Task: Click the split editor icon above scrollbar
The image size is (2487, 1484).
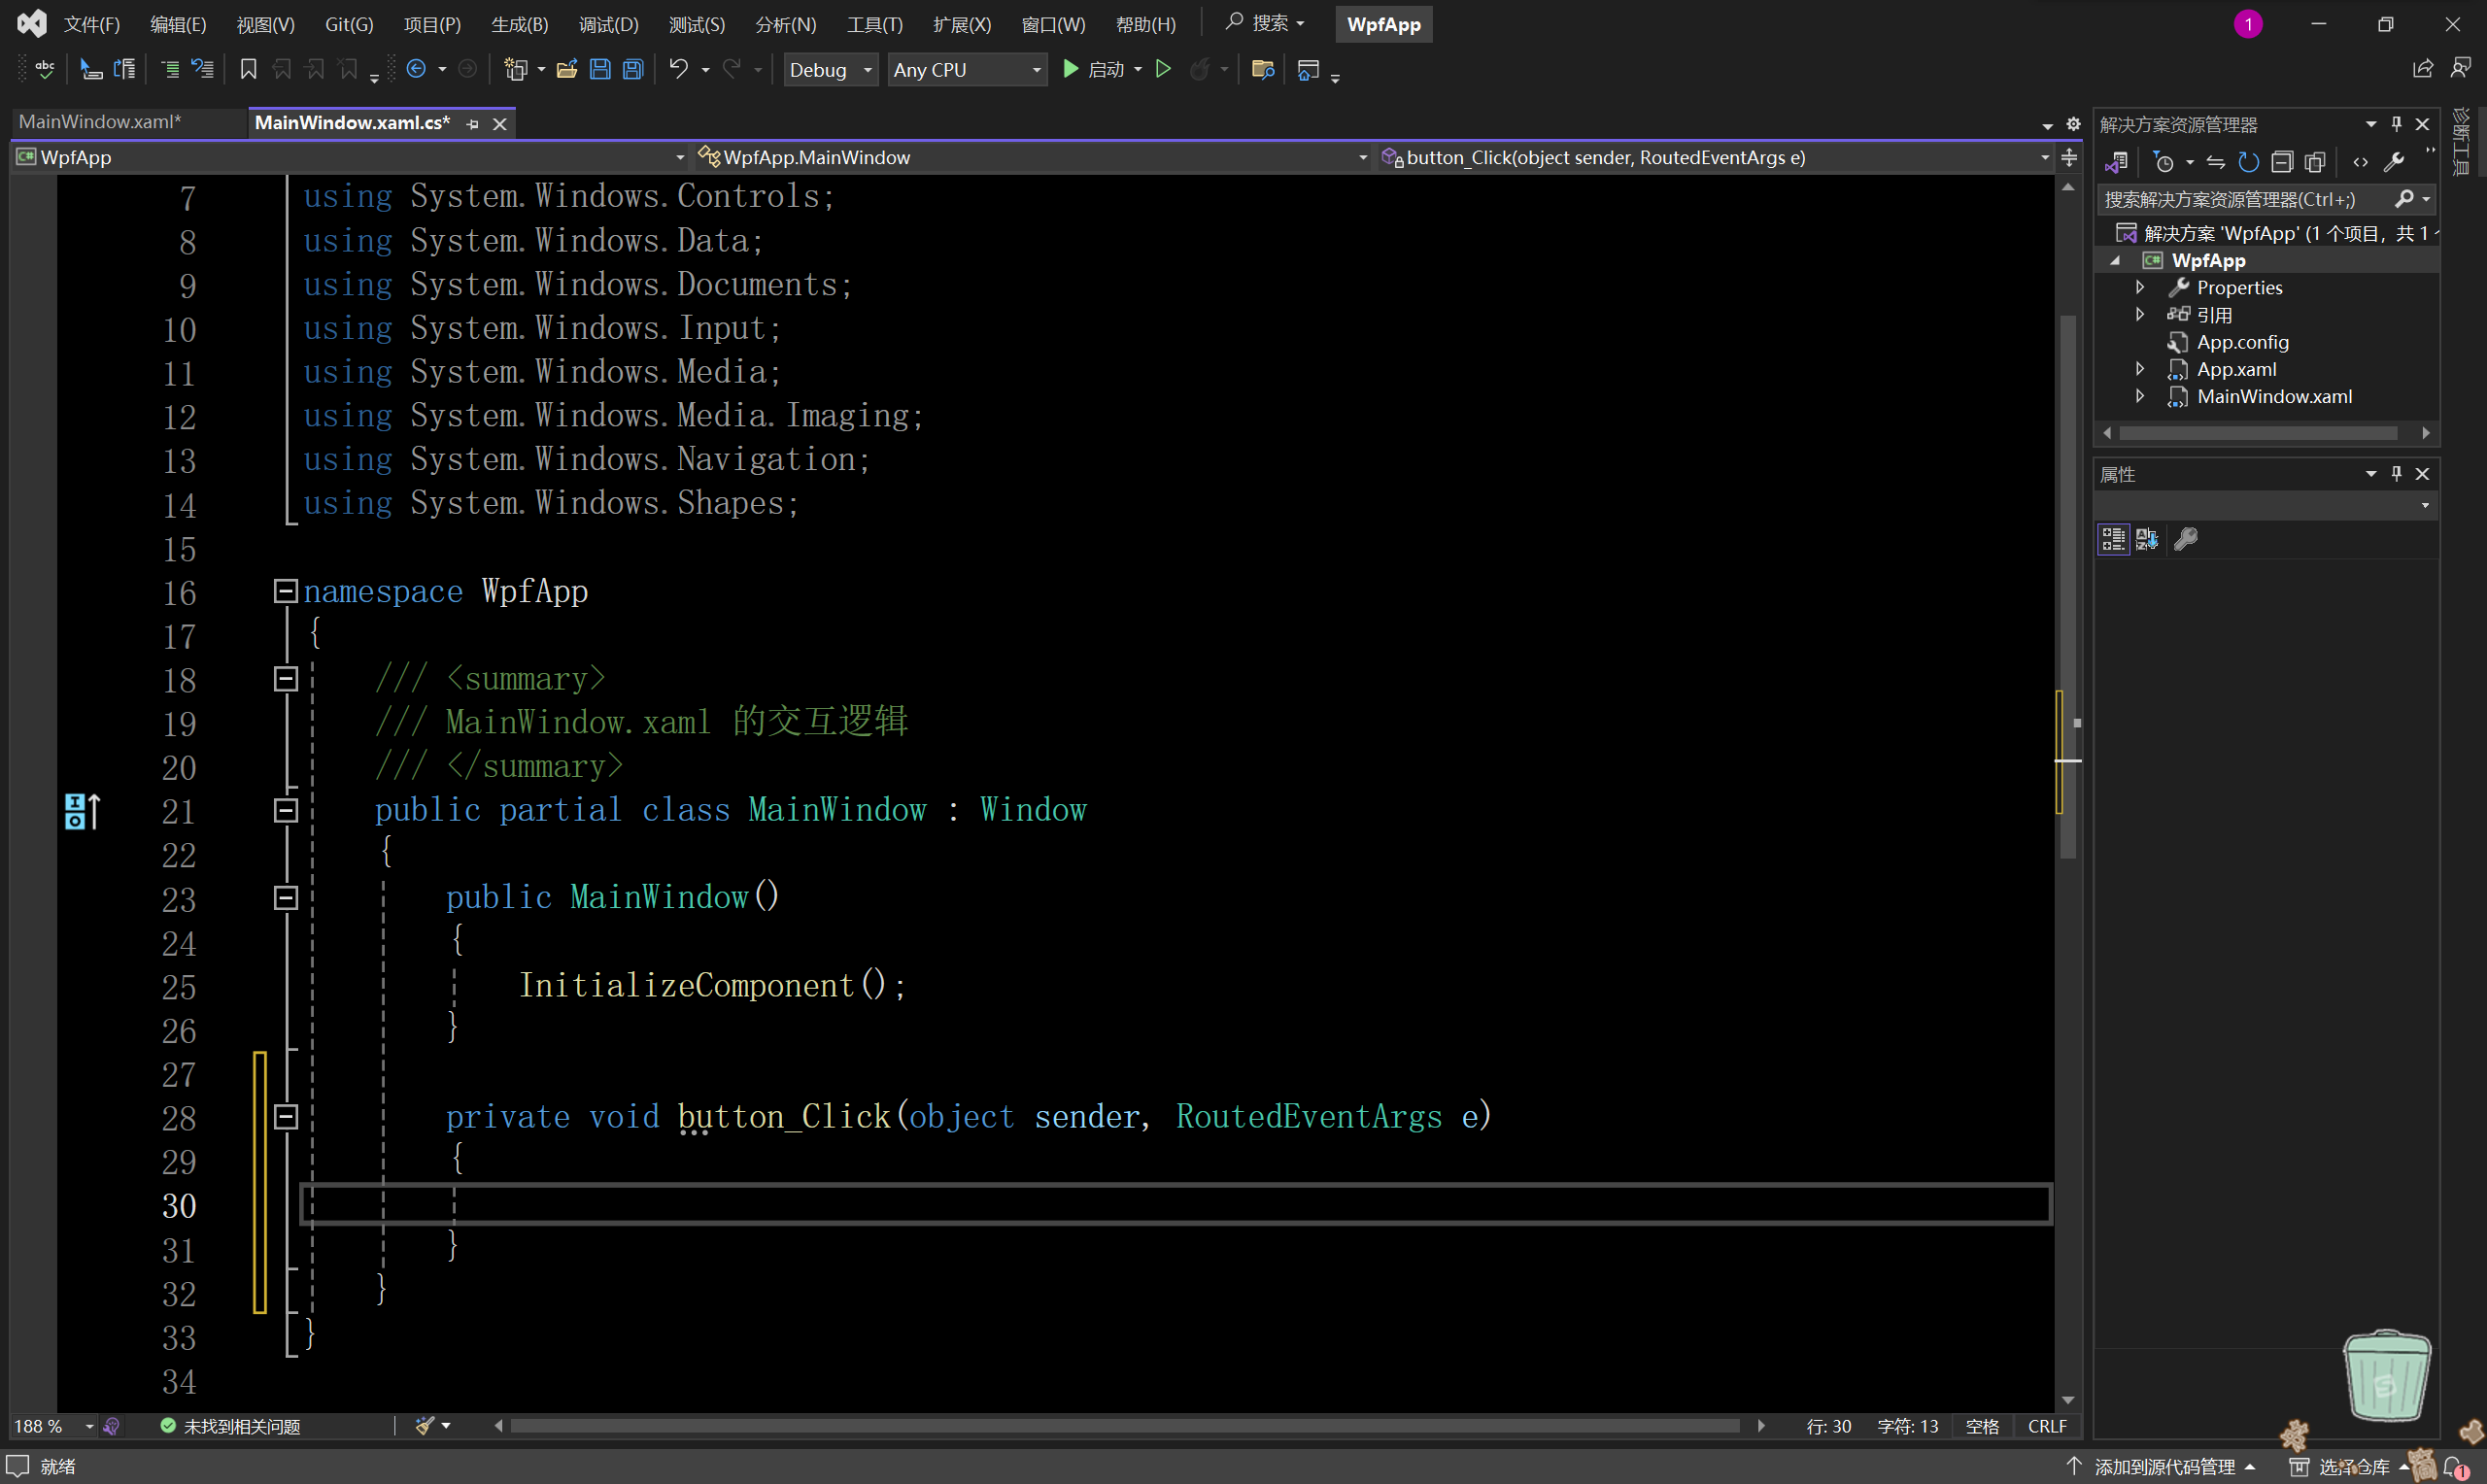Action: pos(2069,157)
